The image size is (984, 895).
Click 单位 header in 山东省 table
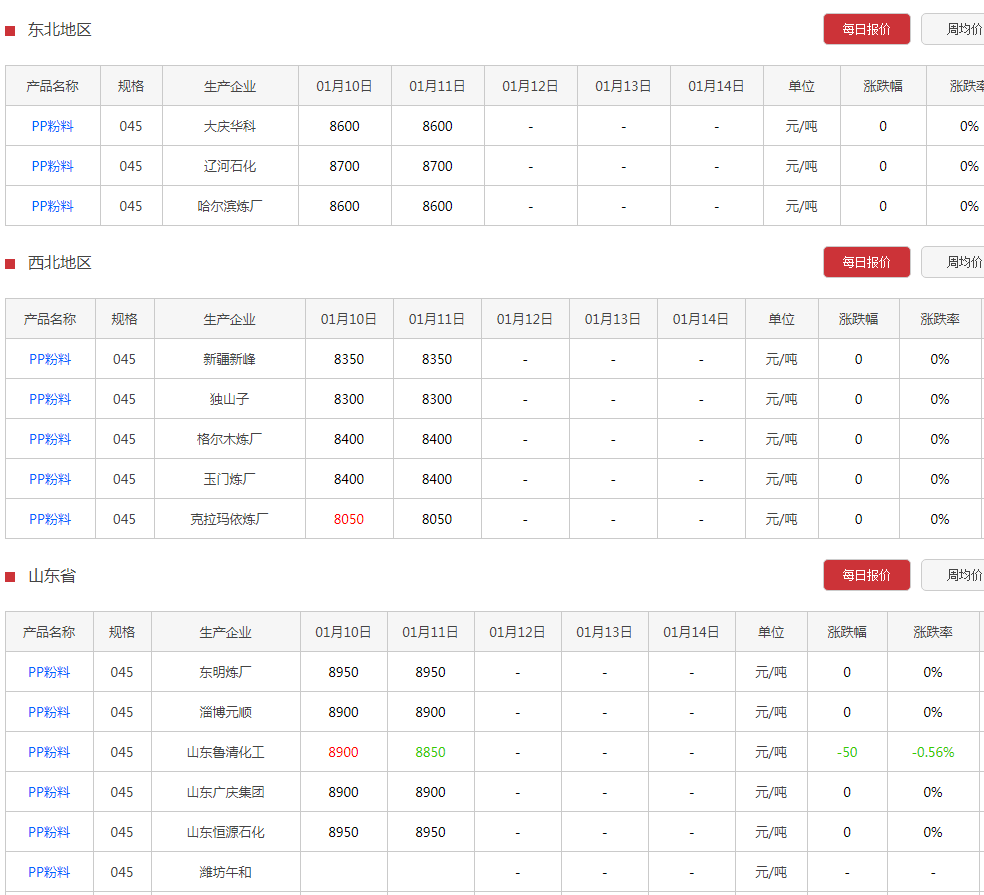coord(771,632)
